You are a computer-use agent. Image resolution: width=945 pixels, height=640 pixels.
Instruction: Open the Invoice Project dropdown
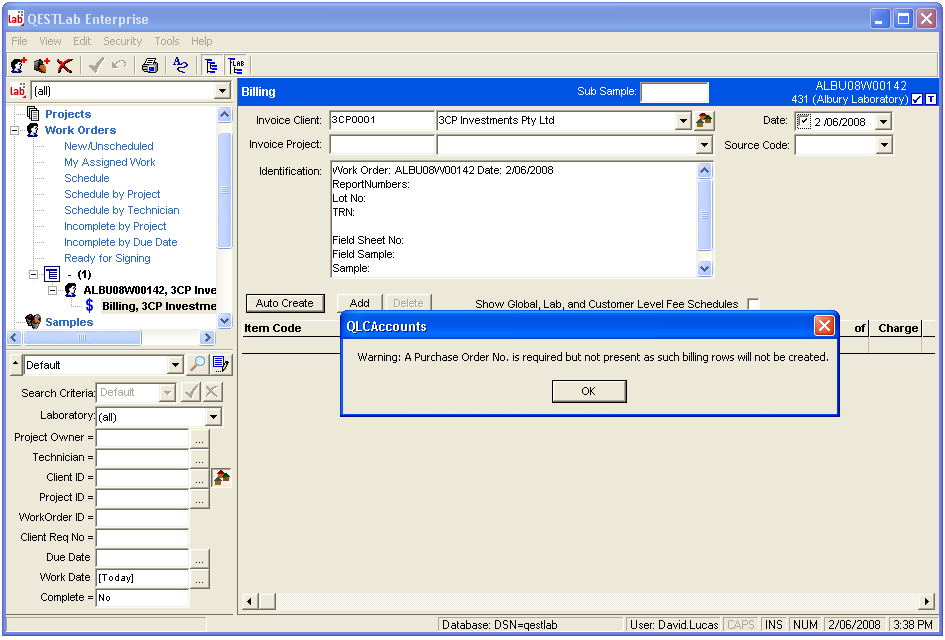tap(704, 146)
